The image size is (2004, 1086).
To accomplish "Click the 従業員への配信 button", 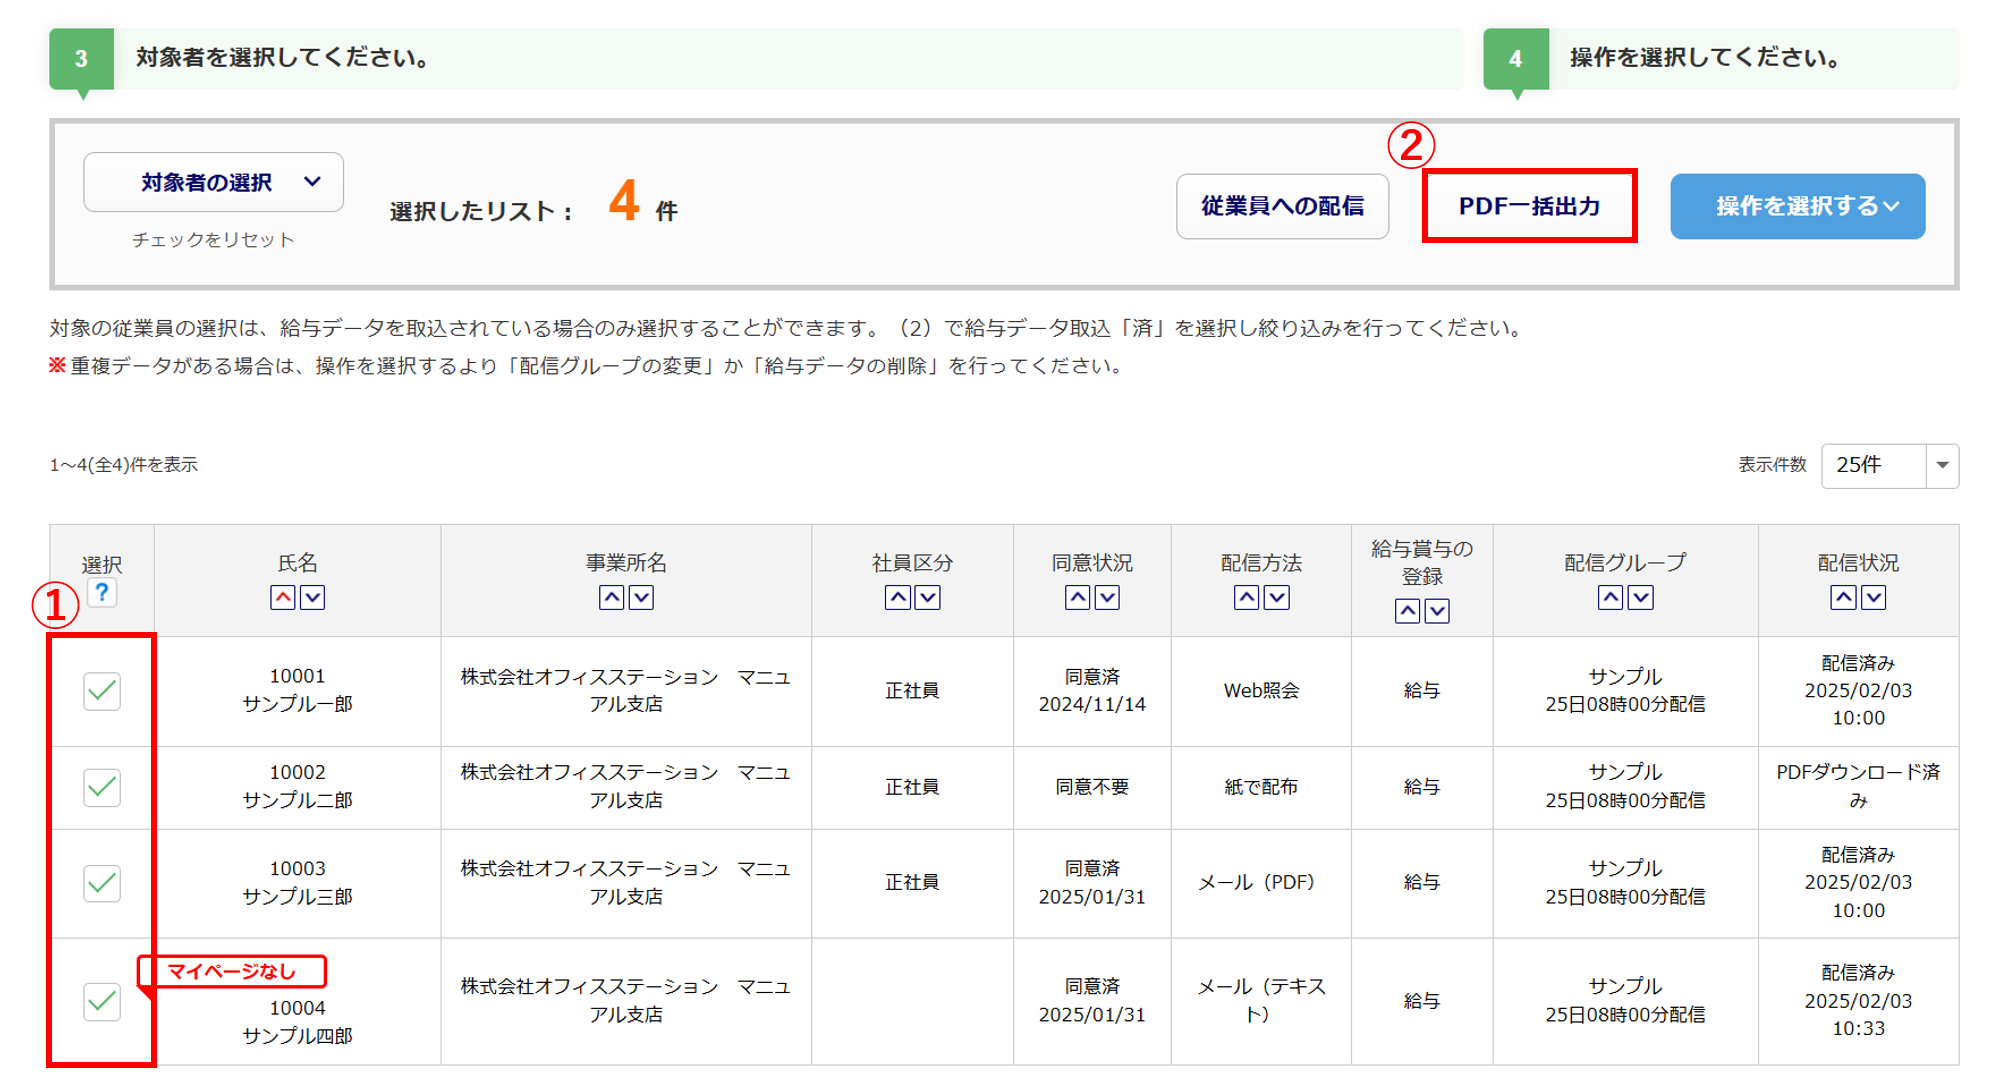I will coord(1282,206).
